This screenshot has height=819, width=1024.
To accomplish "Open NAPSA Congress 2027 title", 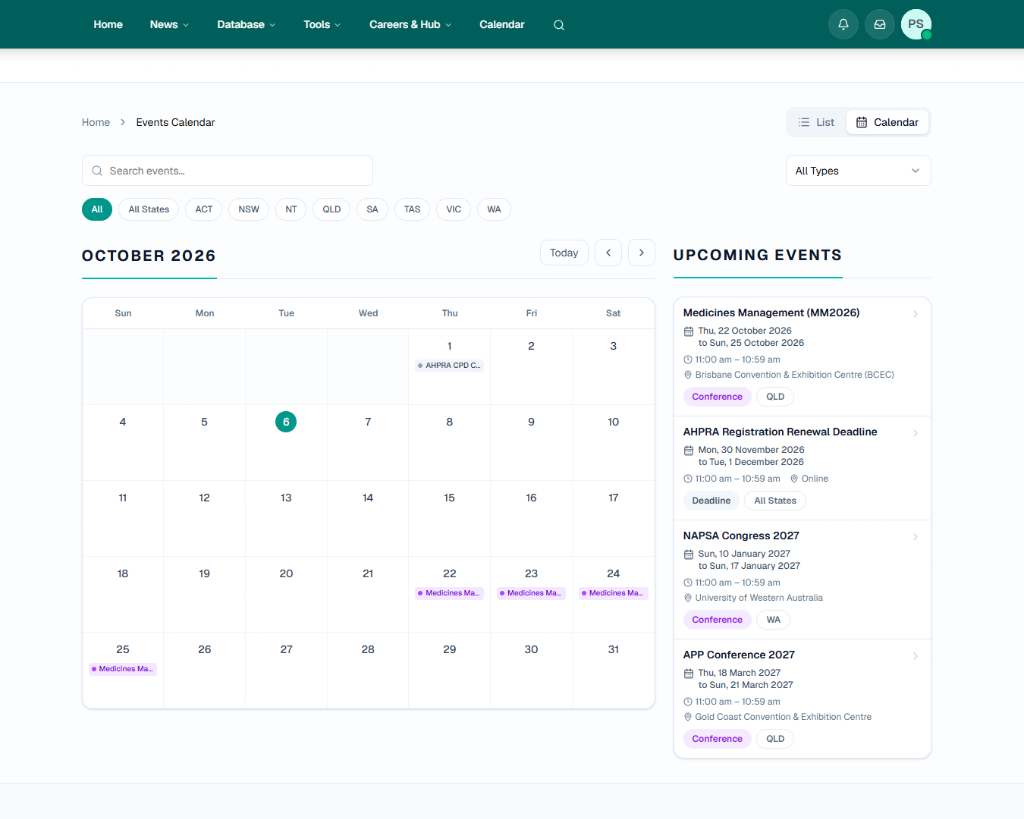I will point(741,536).
